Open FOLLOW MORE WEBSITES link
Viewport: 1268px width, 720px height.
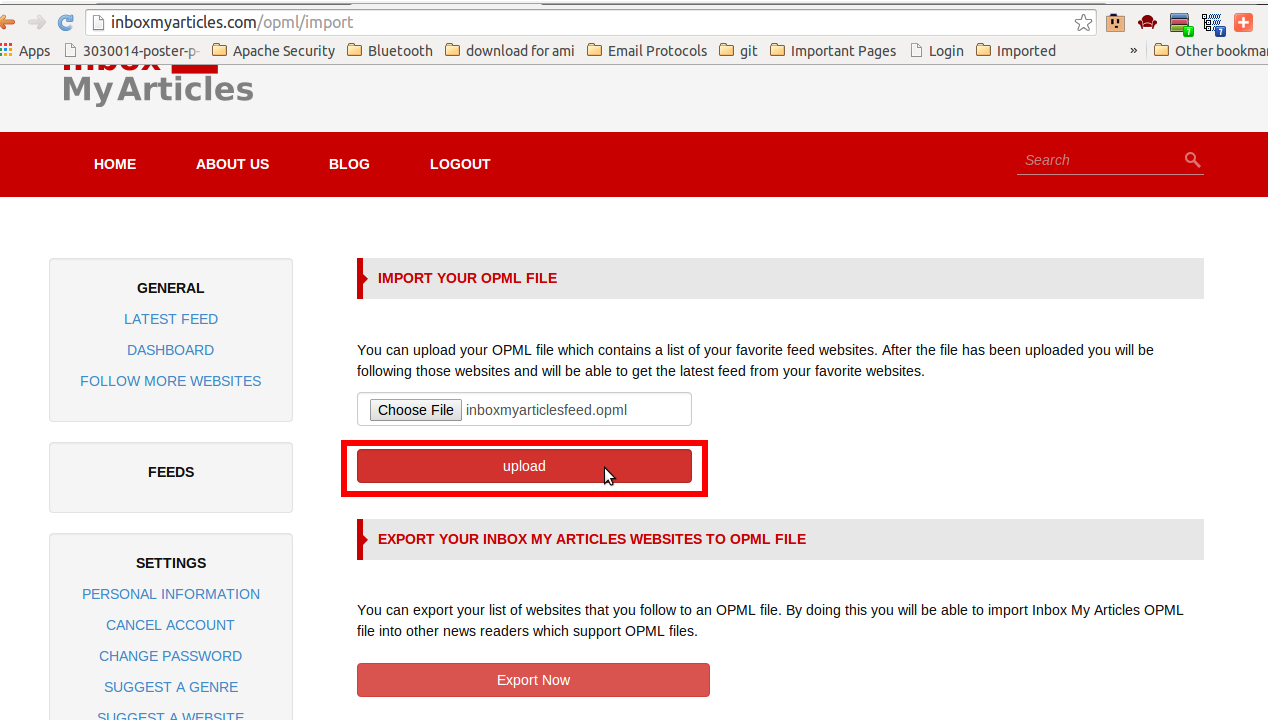point(171,381)
